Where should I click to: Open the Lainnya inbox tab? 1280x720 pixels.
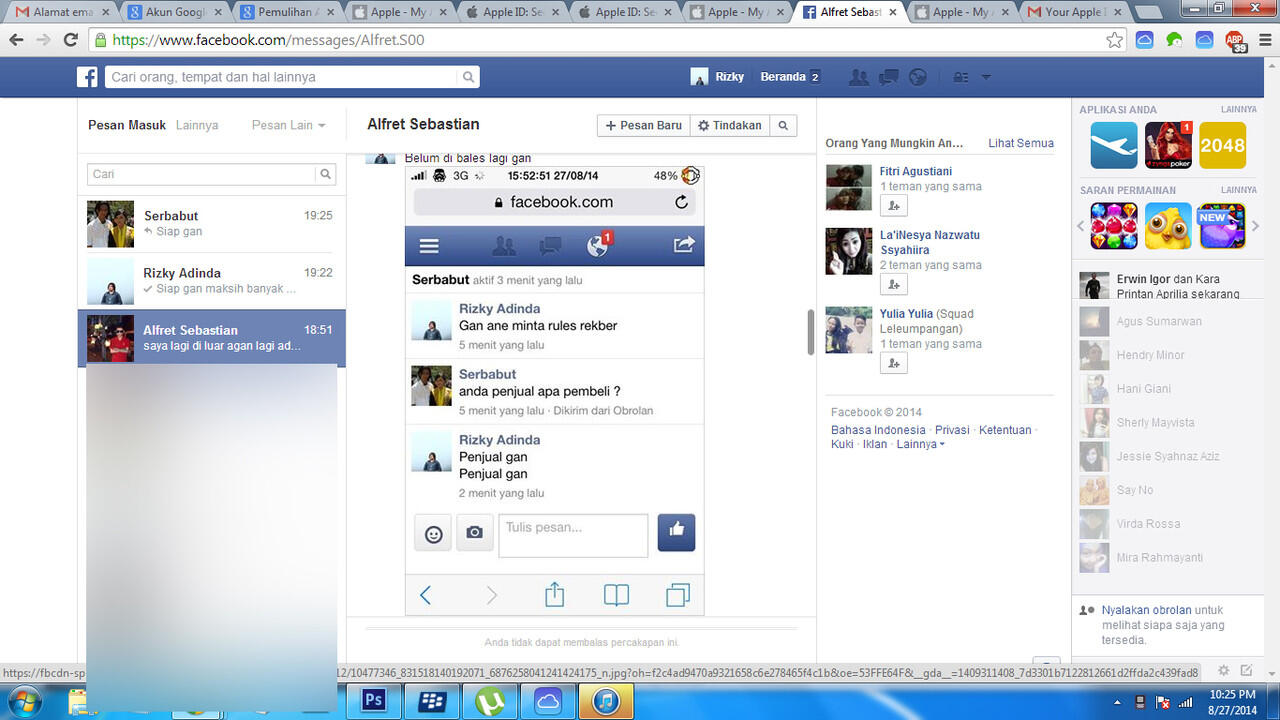point(197,125)
